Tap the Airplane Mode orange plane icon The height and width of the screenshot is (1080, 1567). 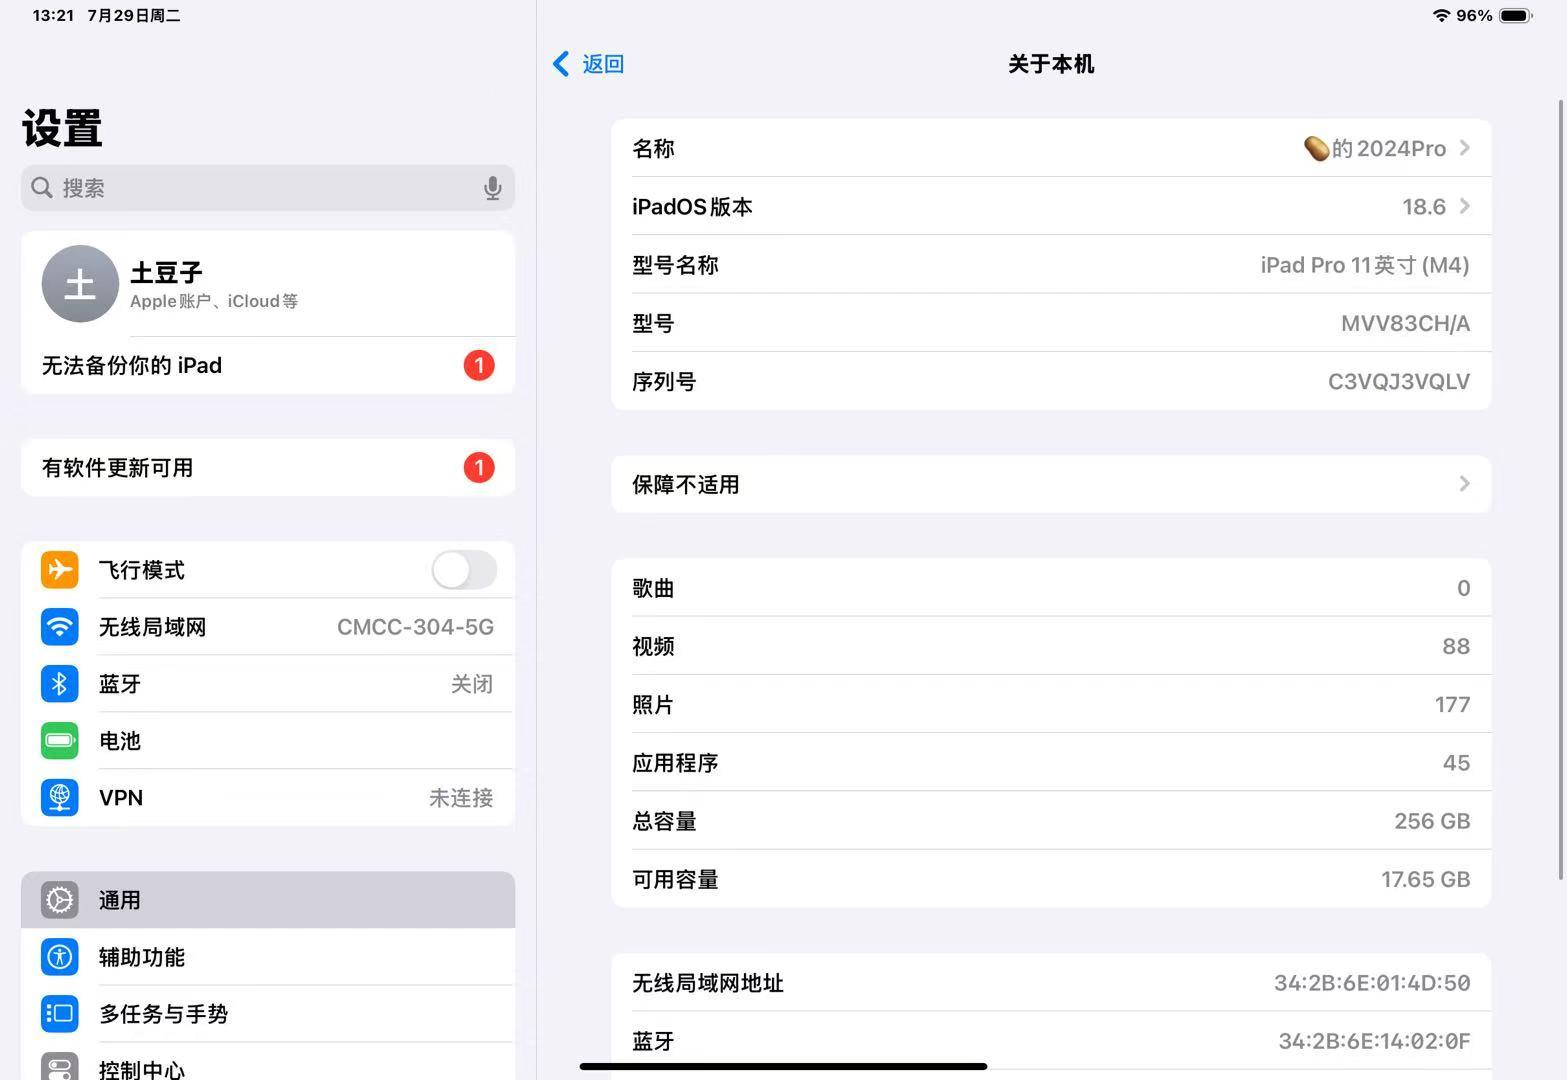[x=60, y=570]
